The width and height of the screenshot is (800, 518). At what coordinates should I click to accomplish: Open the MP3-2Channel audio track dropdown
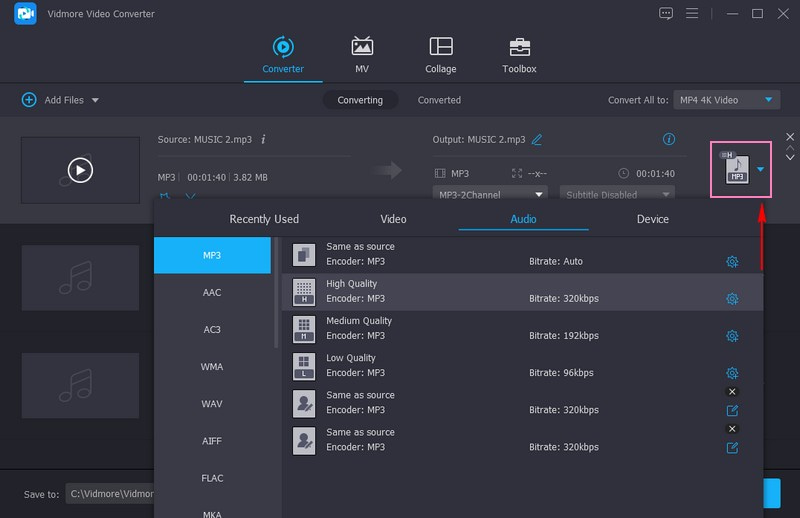pyautogui.click(x=490, y=195)
